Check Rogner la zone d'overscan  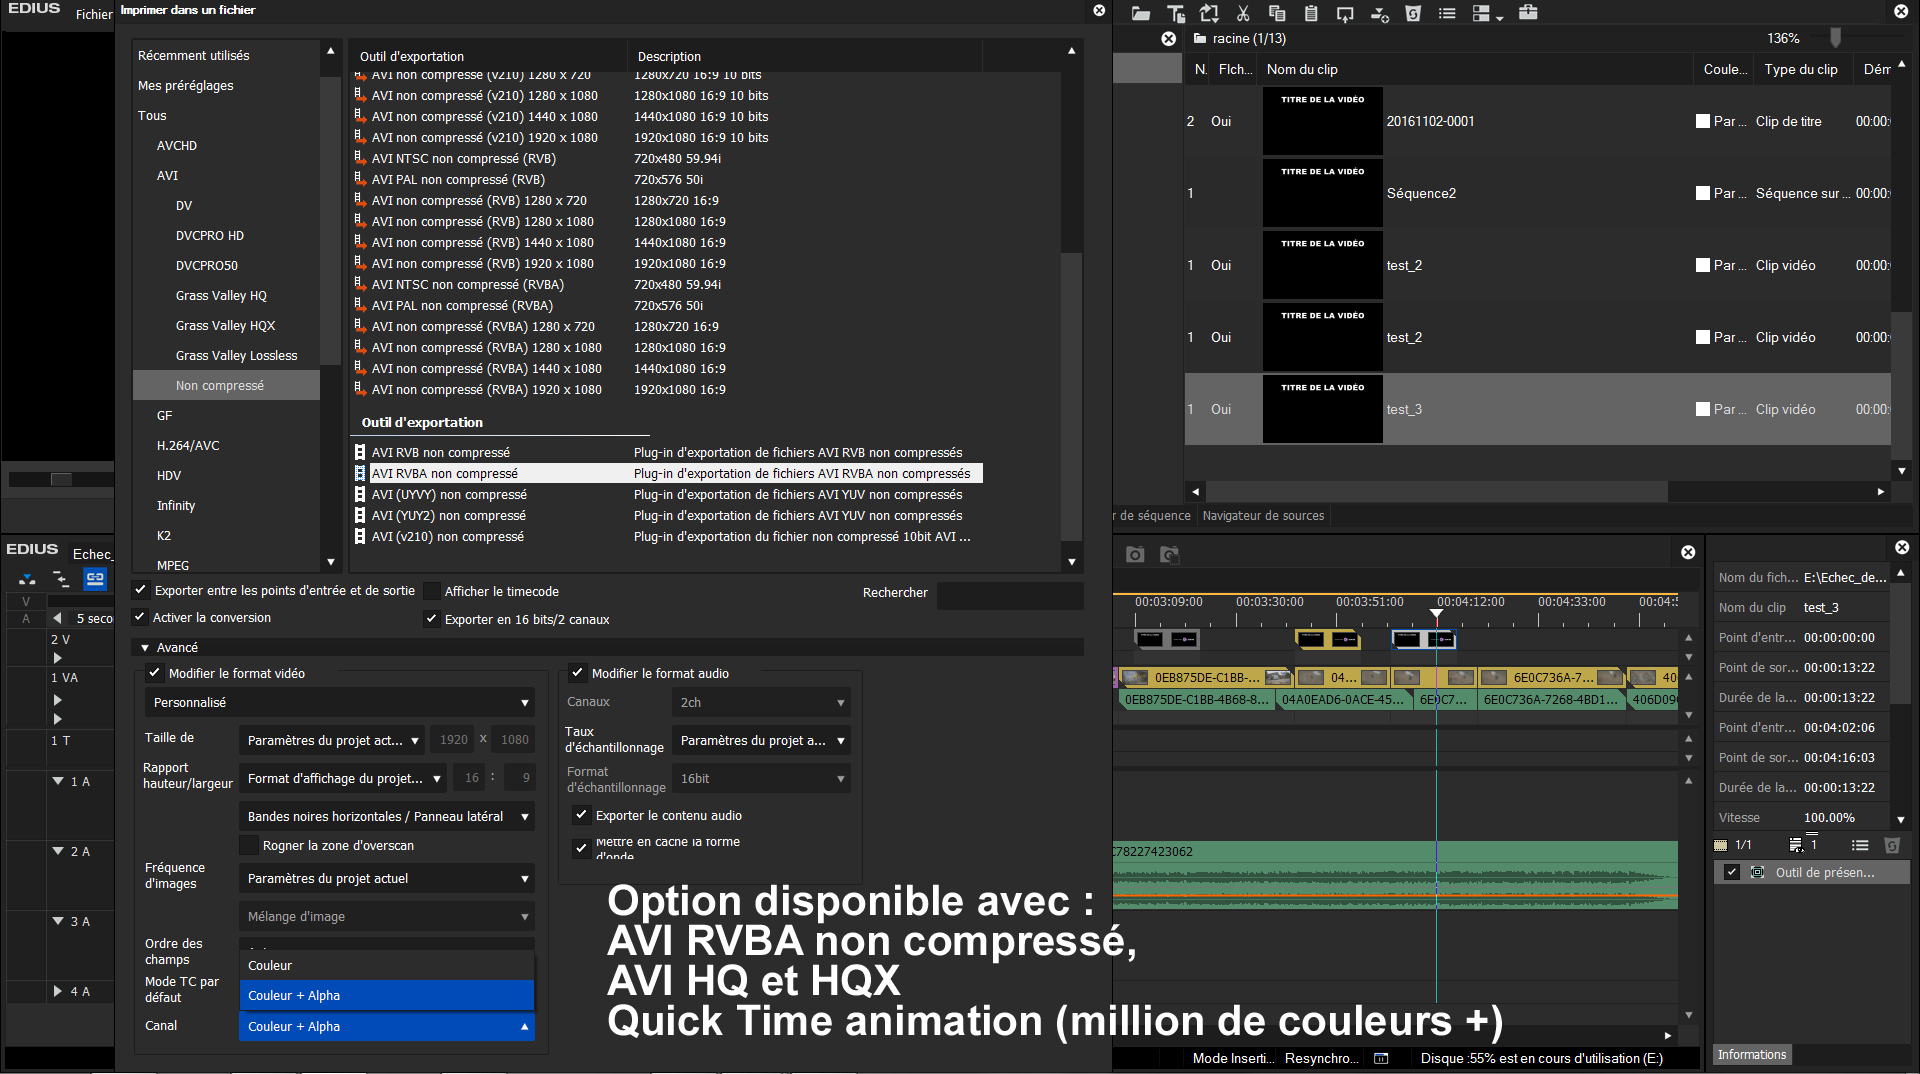250,845
